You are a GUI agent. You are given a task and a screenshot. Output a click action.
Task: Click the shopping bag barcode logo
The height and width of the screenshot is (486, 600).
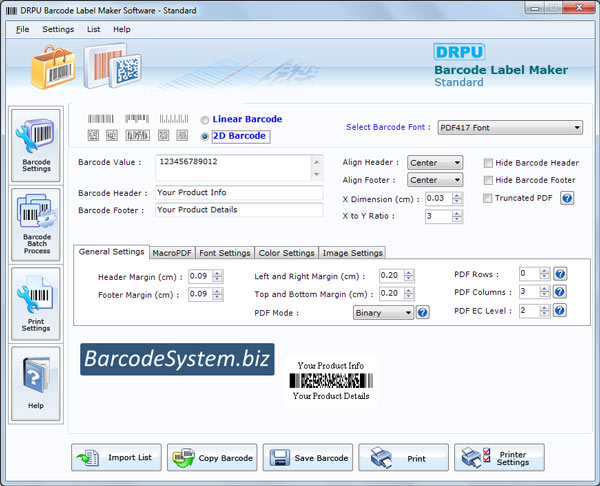point(53,67)
